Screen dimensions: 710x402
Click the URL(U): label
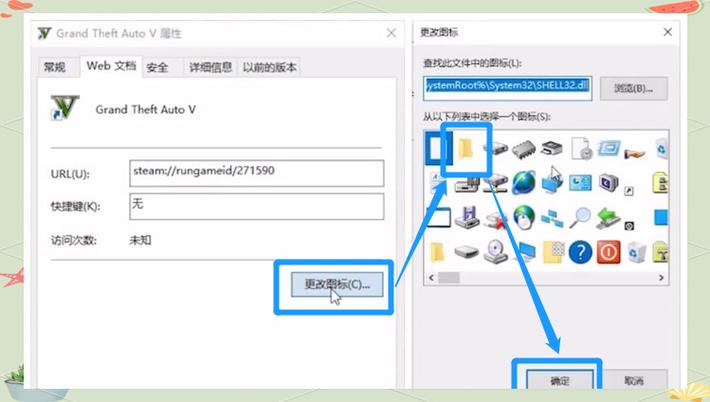[x=70, y=174]
